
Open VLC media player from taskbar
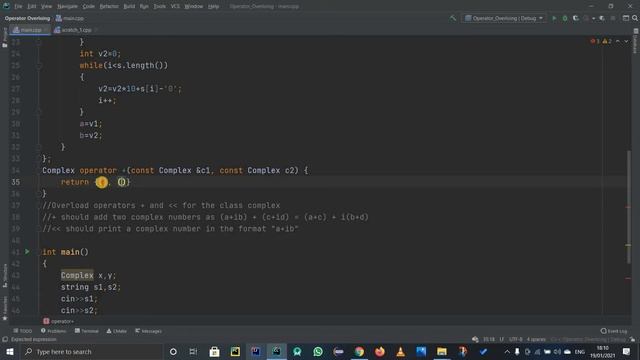pyautogui.click(x=400, y=351)
